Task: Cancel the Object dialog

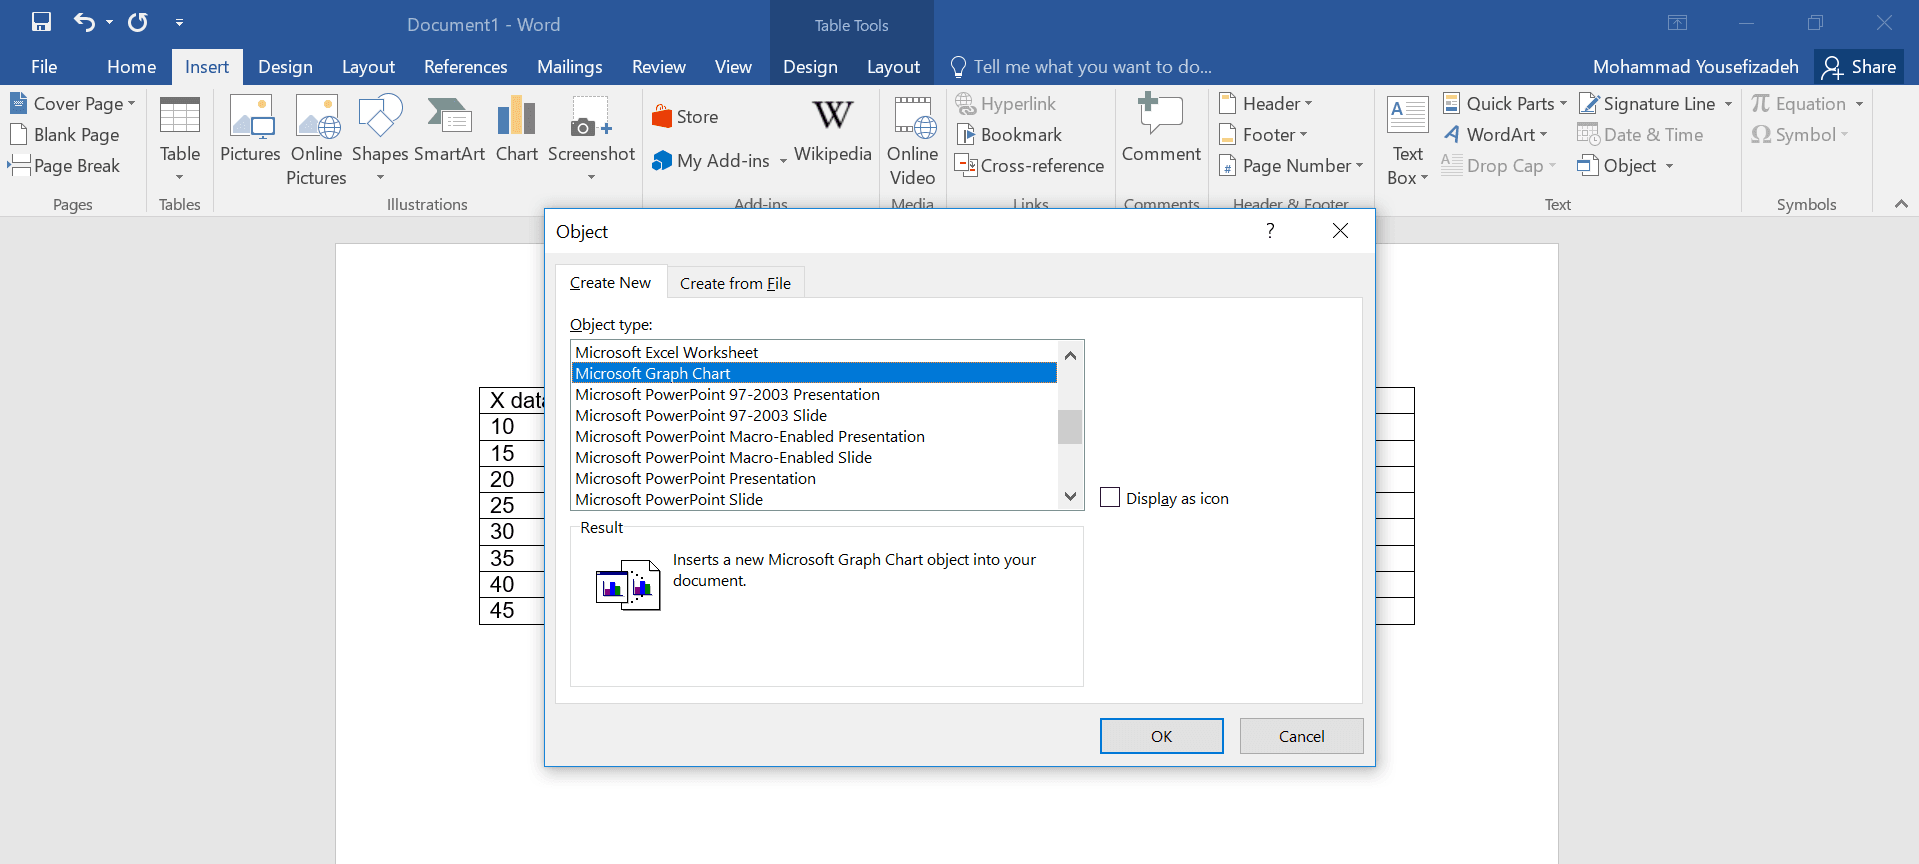Action: [x=1301, y=736]
